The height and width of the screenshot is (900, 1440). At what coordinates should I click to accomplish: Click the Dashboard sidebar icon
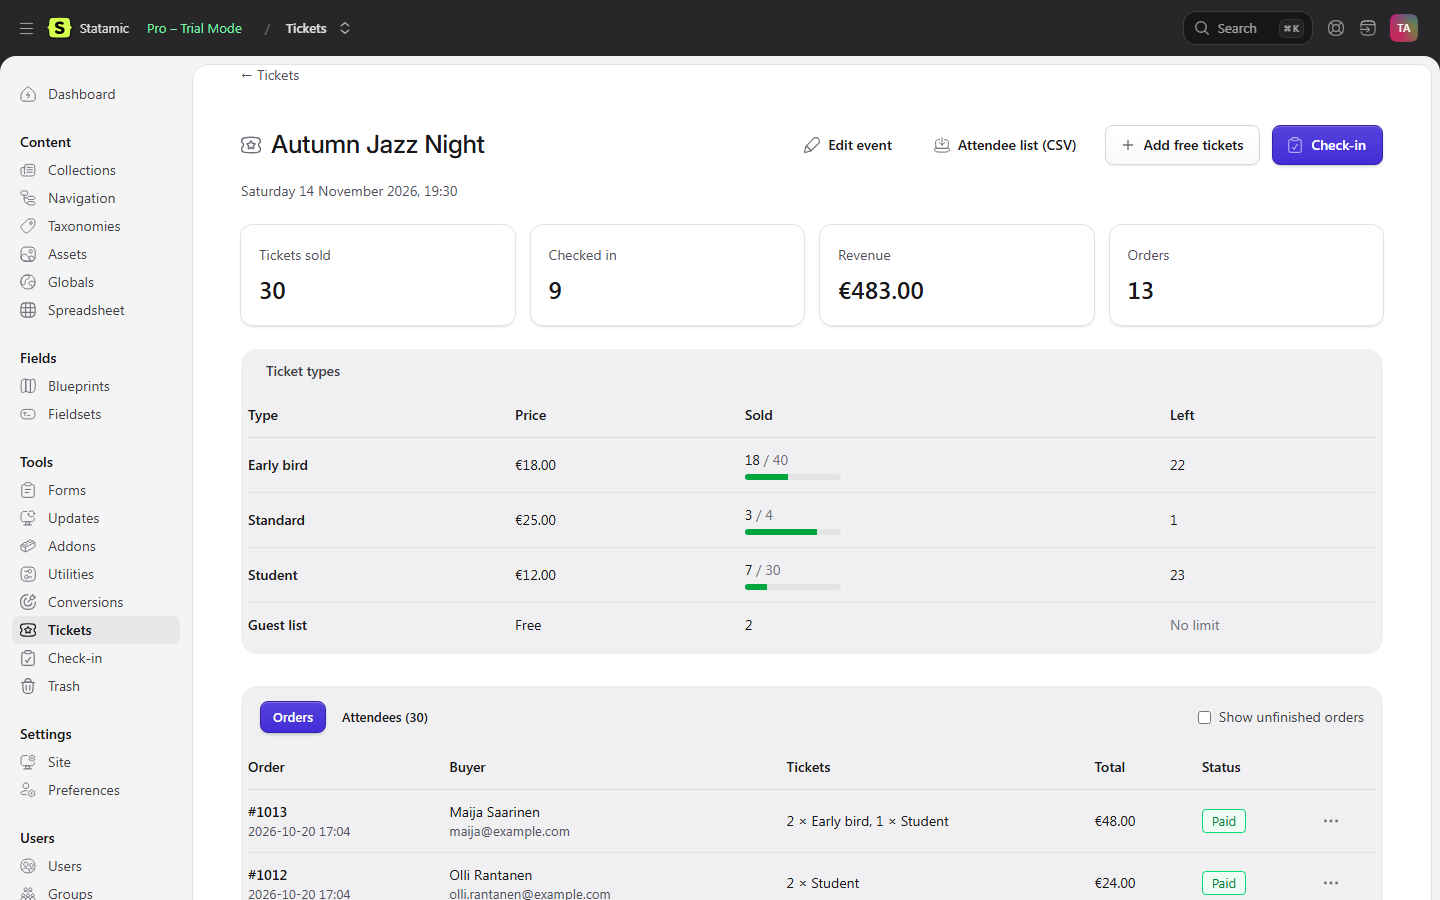coord(28,94)
